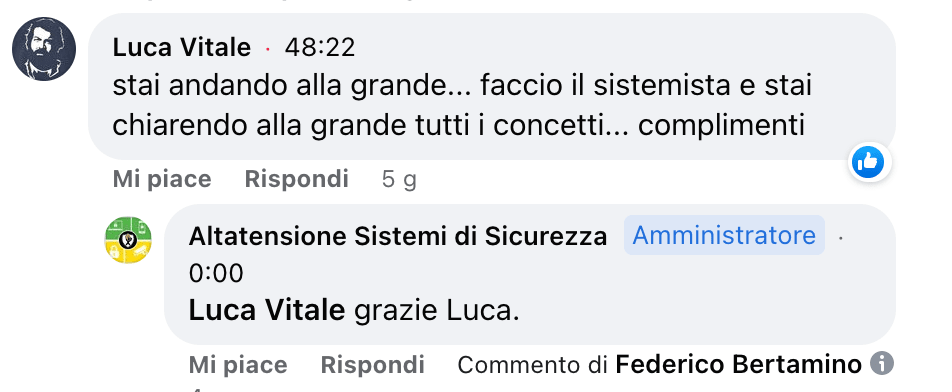Select the Amministratore badge
This screenshot has height=392, width=952.
(x=724, y=235)
